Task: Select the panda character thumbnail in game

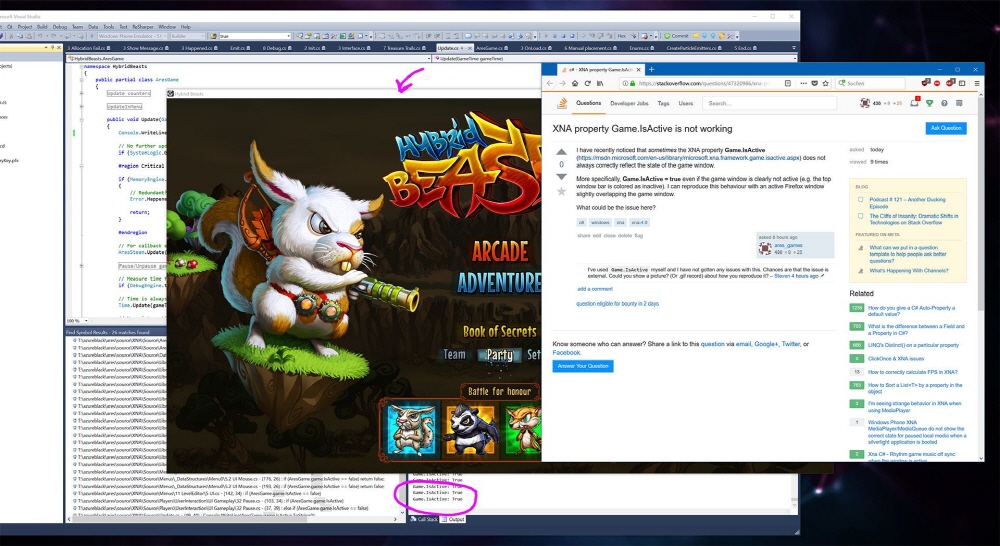Action: (x=471, y=429)
